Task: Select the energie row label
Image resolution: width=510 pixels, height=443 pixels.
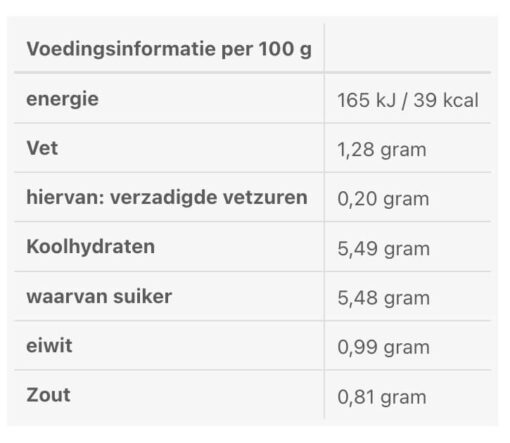Action: point(62,99)
